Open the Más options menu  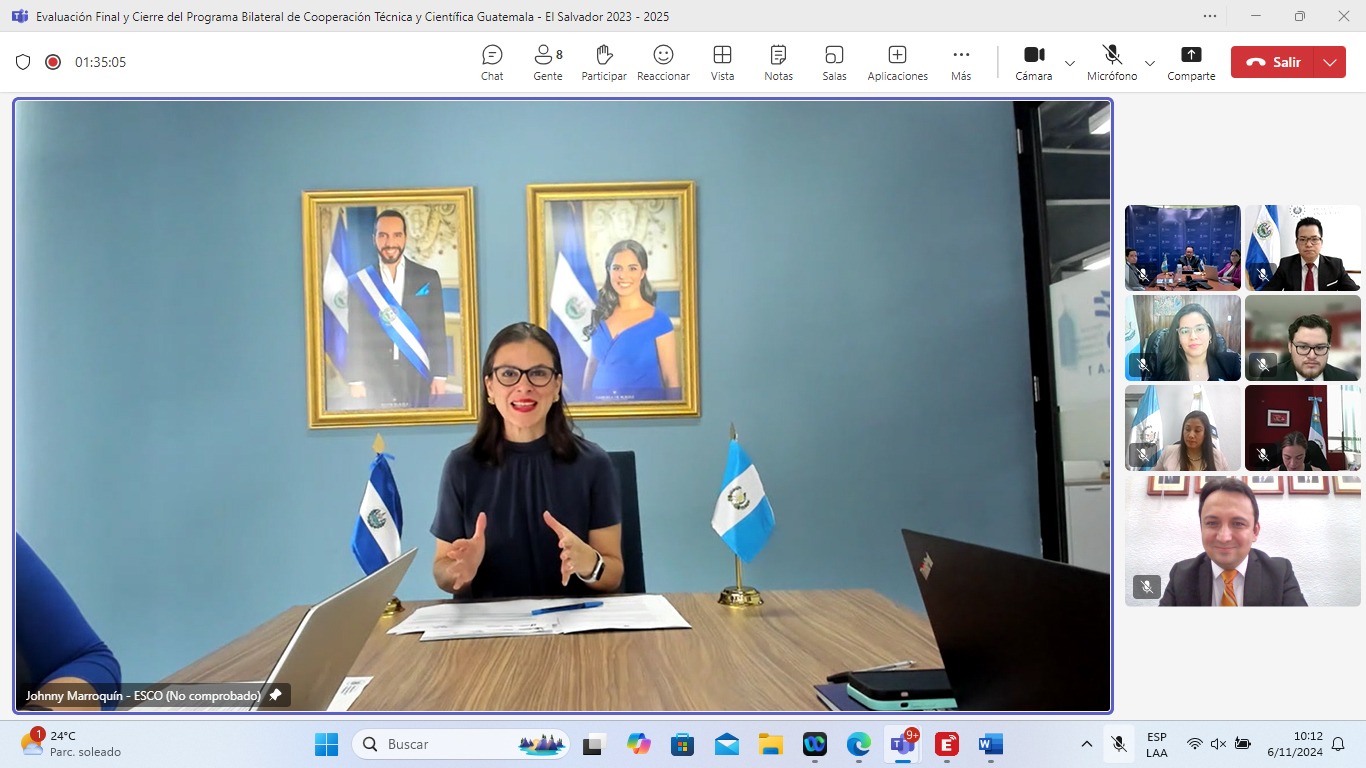(x=961, y=62)
